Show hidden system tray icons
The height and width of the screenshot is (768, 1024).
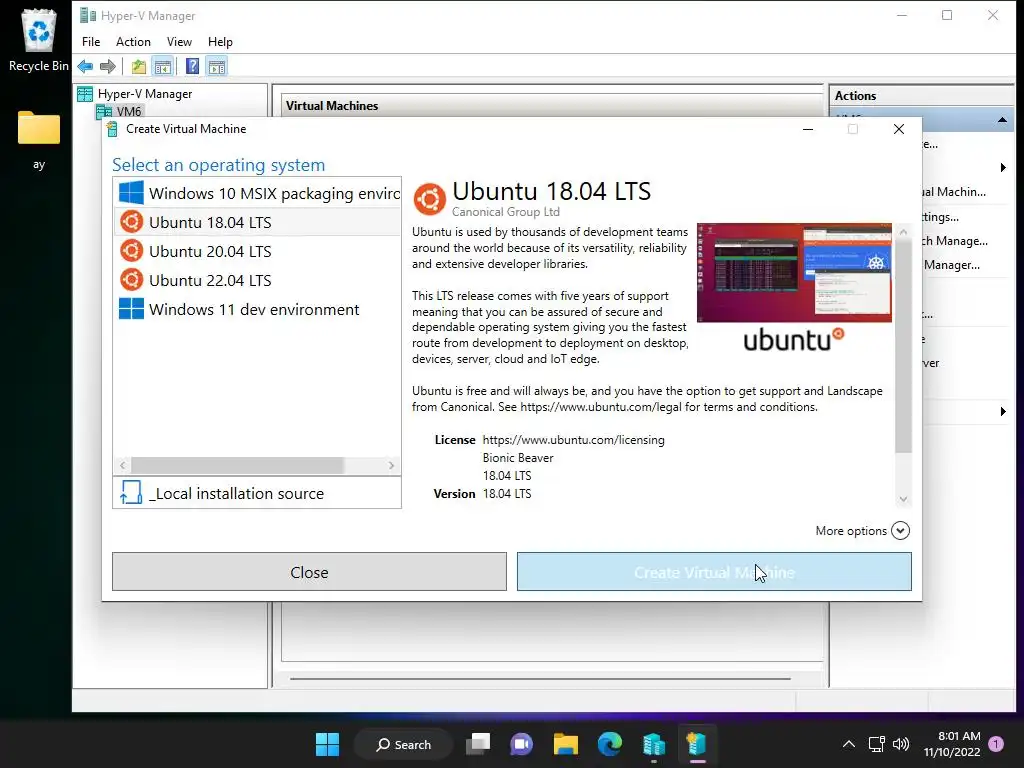click(848, 744)
